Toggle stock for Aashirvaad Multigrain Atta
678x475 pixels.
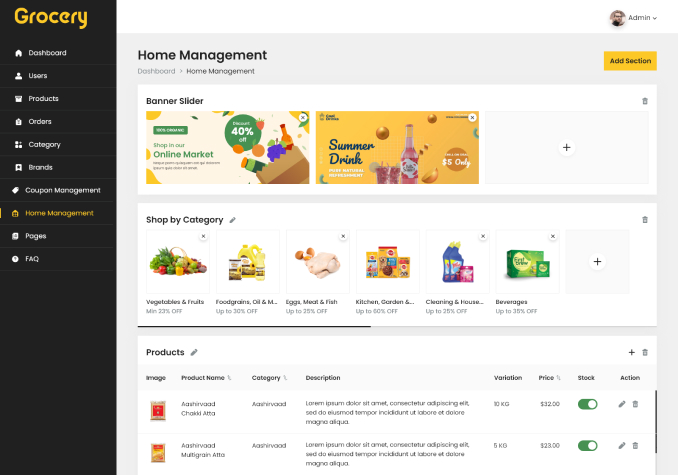[588, 446]
